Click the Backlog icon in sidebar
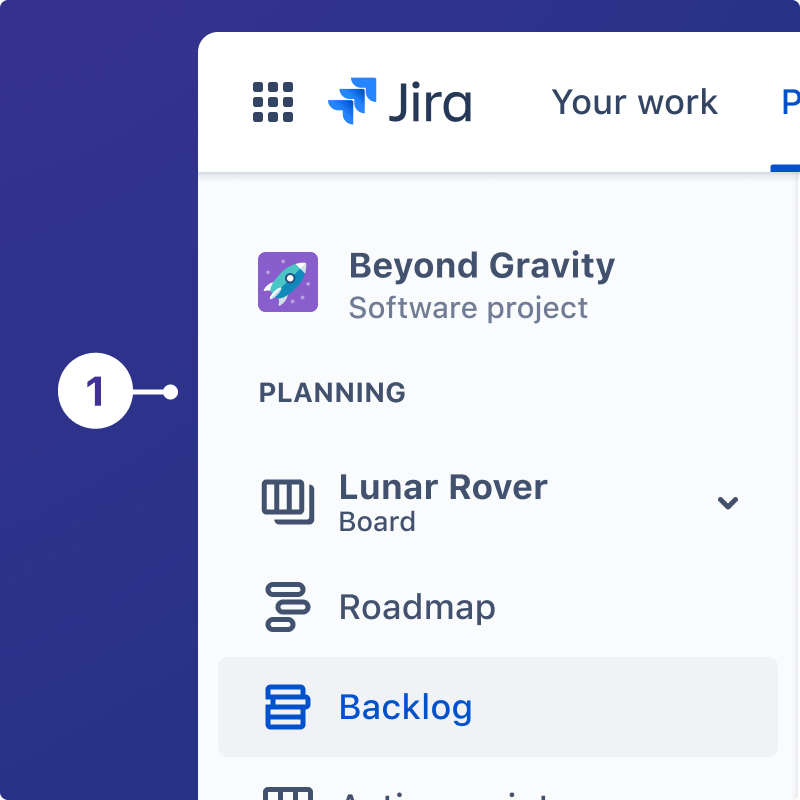 288,707
